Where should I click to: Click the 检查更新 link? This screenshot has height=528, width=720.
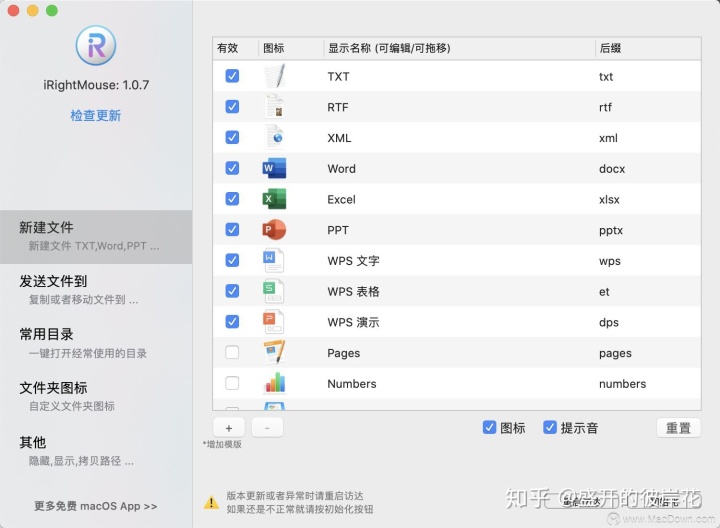pos(96,115)
